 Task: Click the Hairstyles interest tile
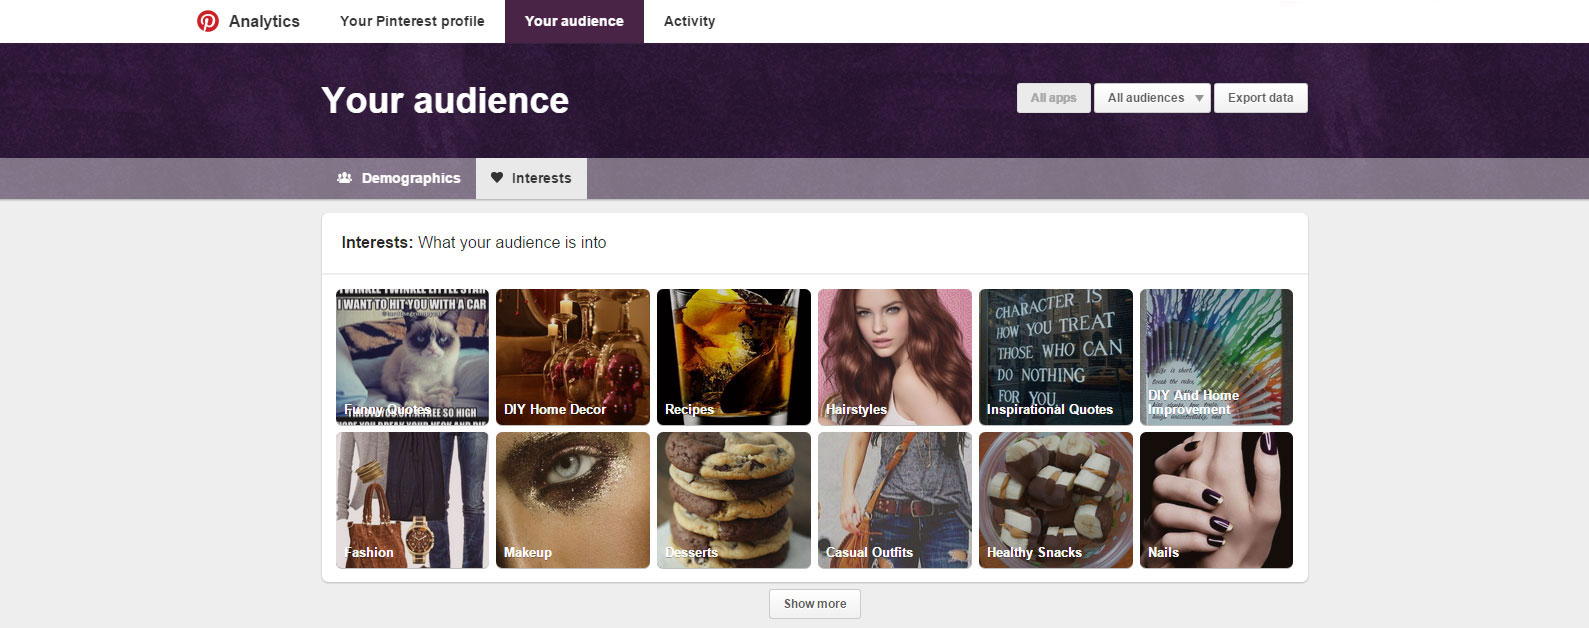(895, 357)
